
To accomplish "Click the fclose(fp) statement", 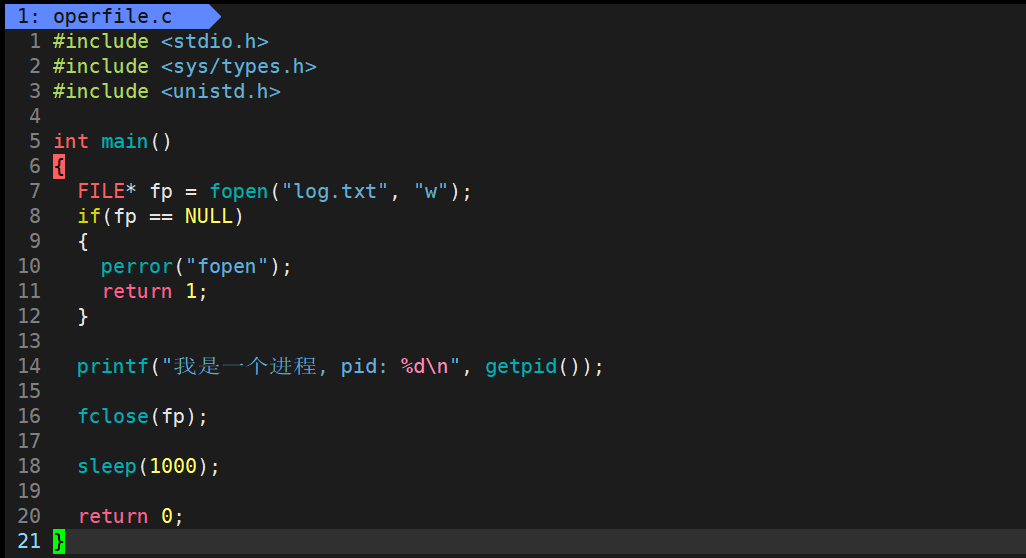I will [142, 416].
